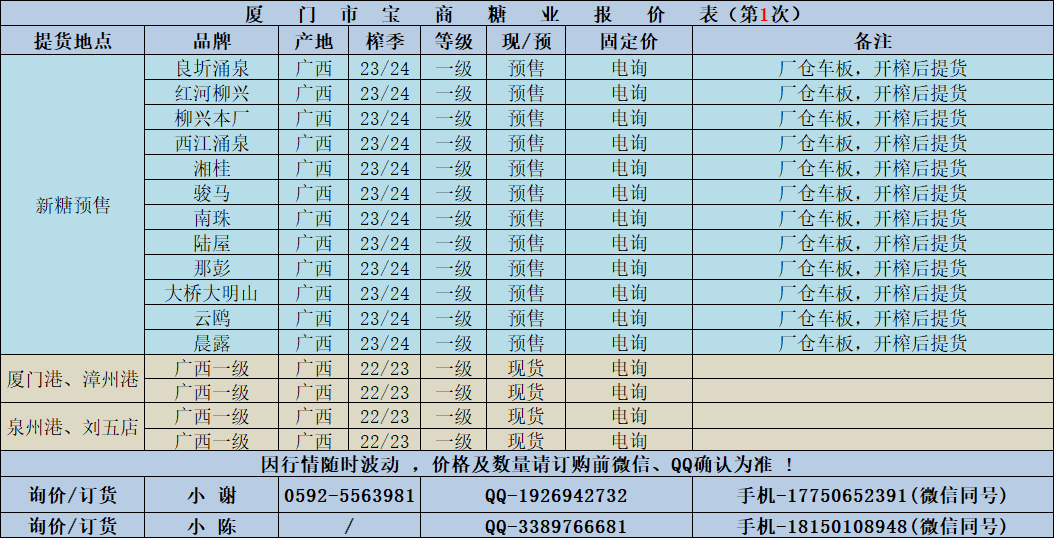The width and height of the screenshot is (1054, 539).
Task: Select the 厦门港、漳州港 location cell
Action: (72, 380)
